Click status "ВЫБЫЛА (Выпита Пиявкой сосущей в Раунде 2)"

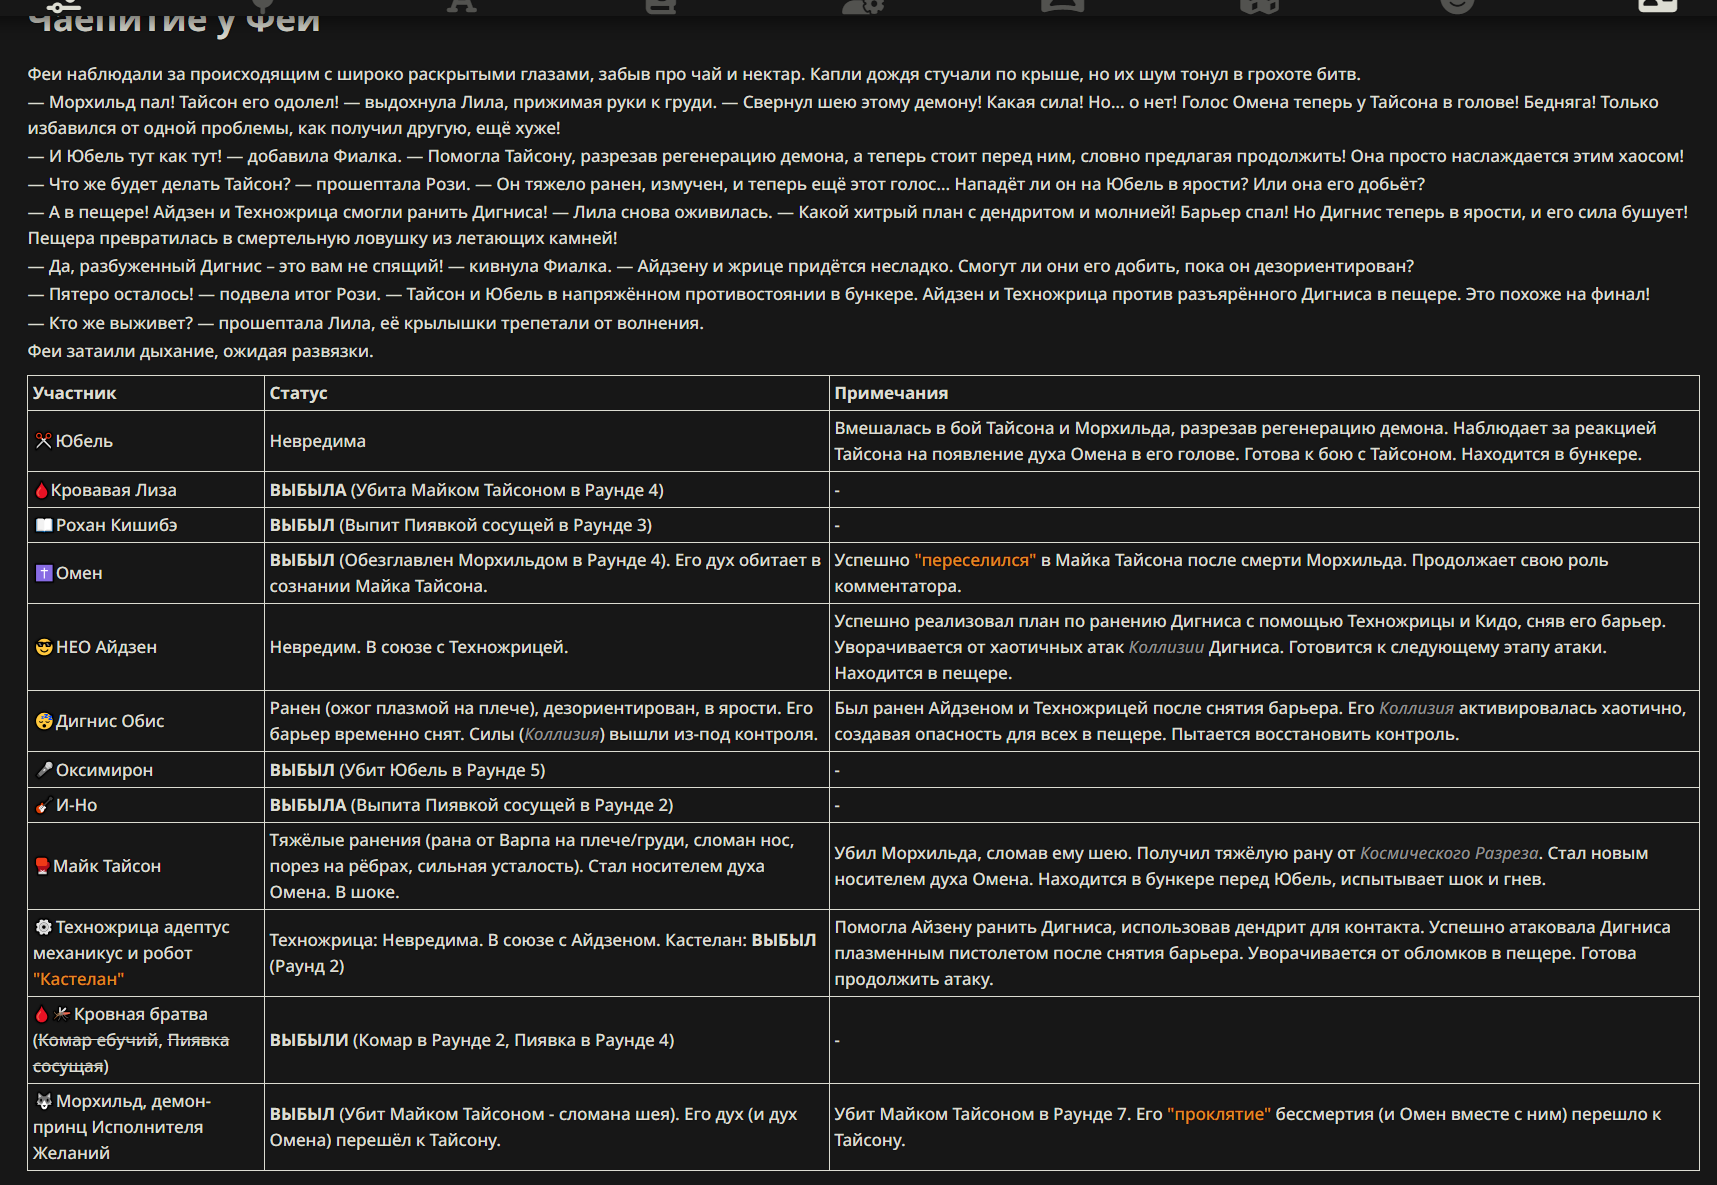click(471, 805)
